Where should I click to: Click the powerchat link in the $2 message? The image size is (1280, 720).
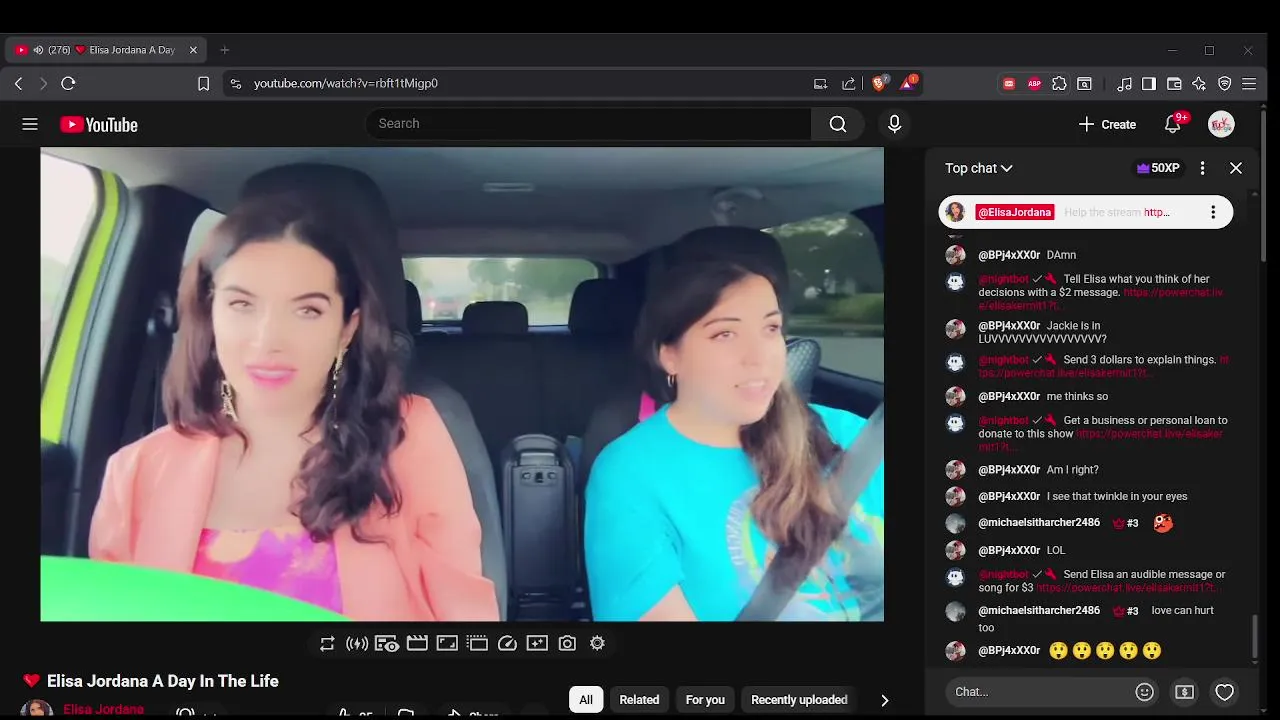click(1103, 299)
